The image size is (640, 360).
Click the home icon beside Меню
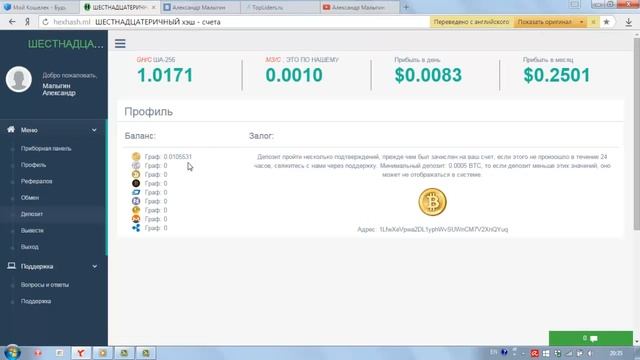(11, 129)
